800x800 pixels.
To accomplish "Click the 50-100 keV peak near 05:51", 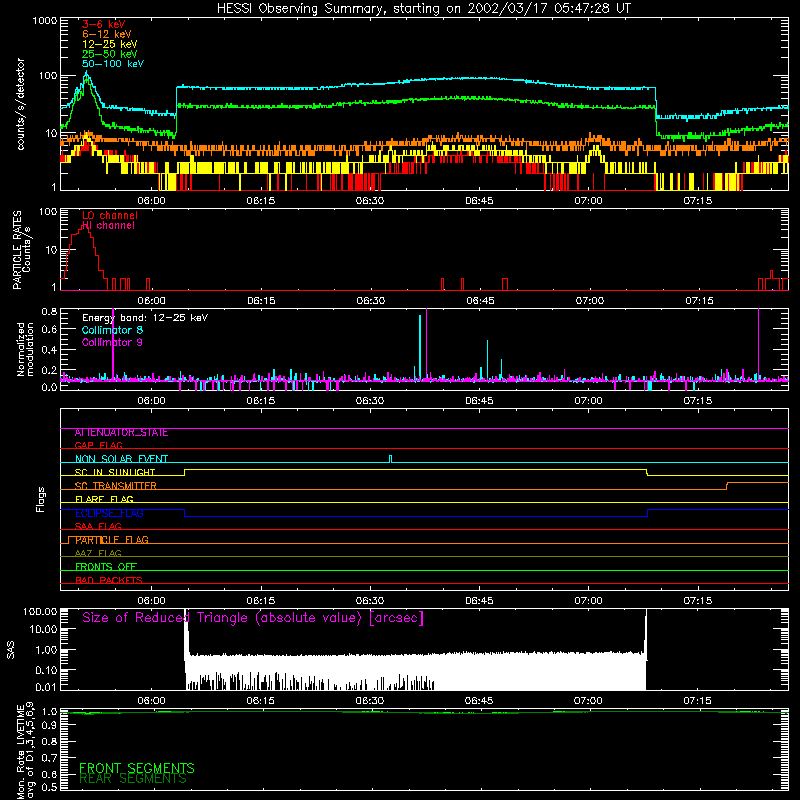I will pyautogui.click(x=86, y=74).
